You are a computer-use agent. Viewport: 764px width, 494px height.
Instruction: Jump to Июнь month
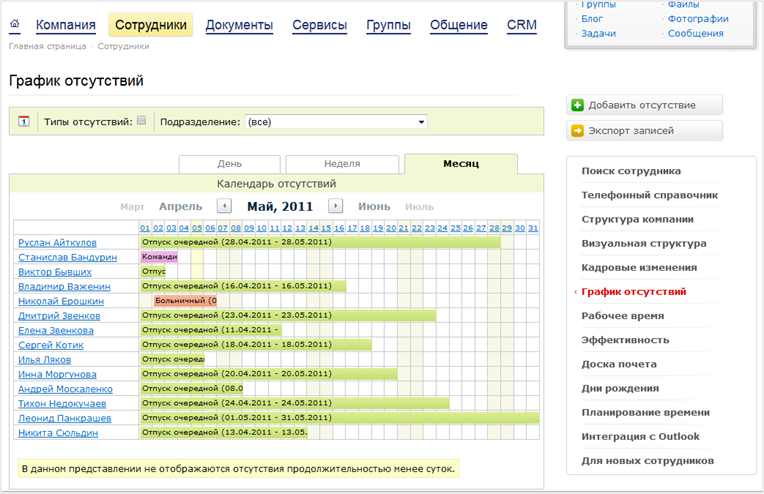pyautogui.click(x=374, y=207)
